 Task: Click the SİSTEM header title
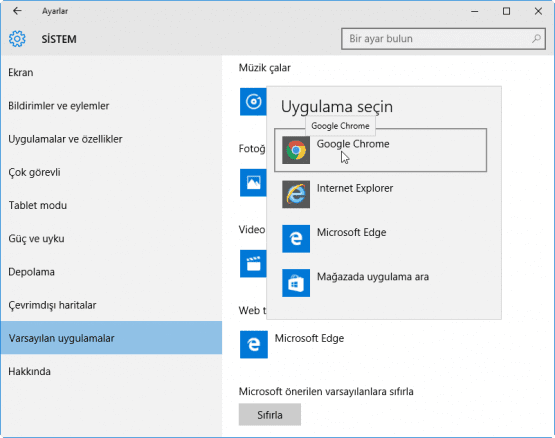(59, 39)
